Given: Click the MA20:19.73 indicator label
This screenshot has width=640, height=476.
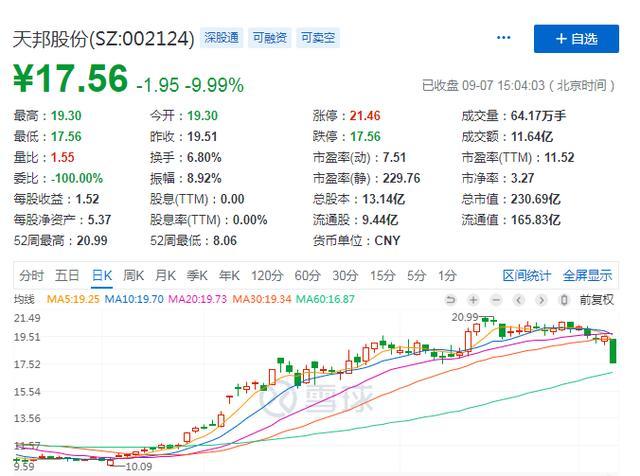Looking at the screenshot, I should (198, 299).
